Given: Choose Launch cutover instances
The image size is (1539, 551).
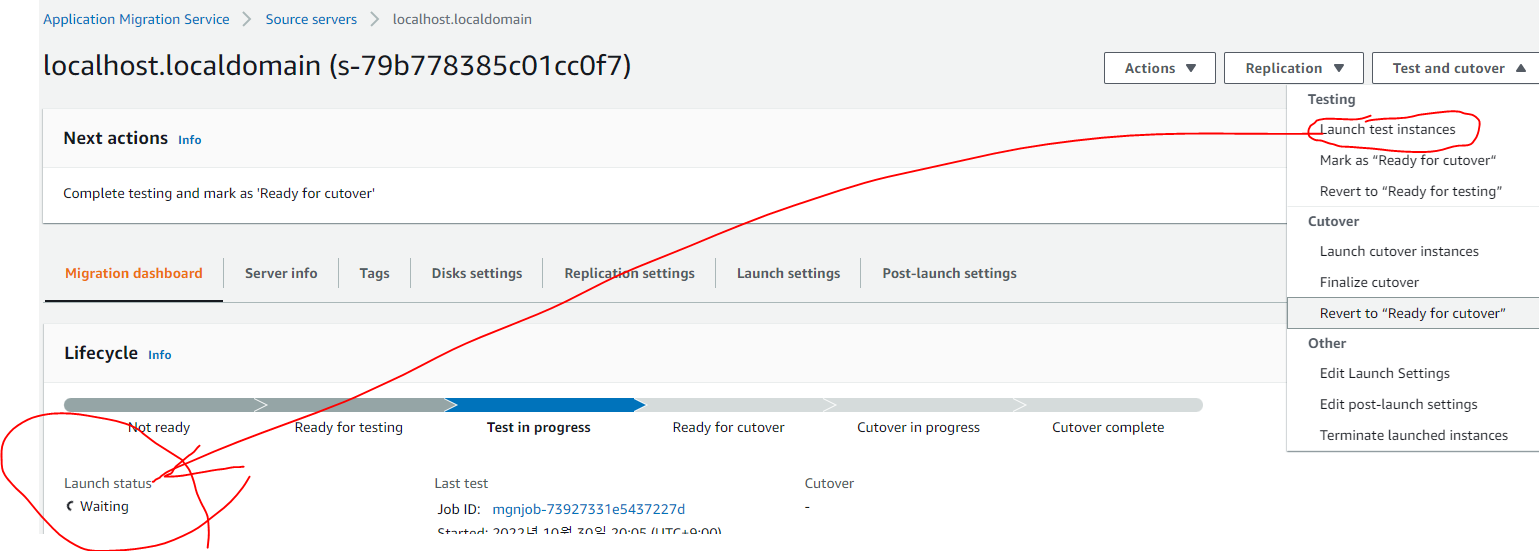Looking at the screenshot, I should point(1399,251).
